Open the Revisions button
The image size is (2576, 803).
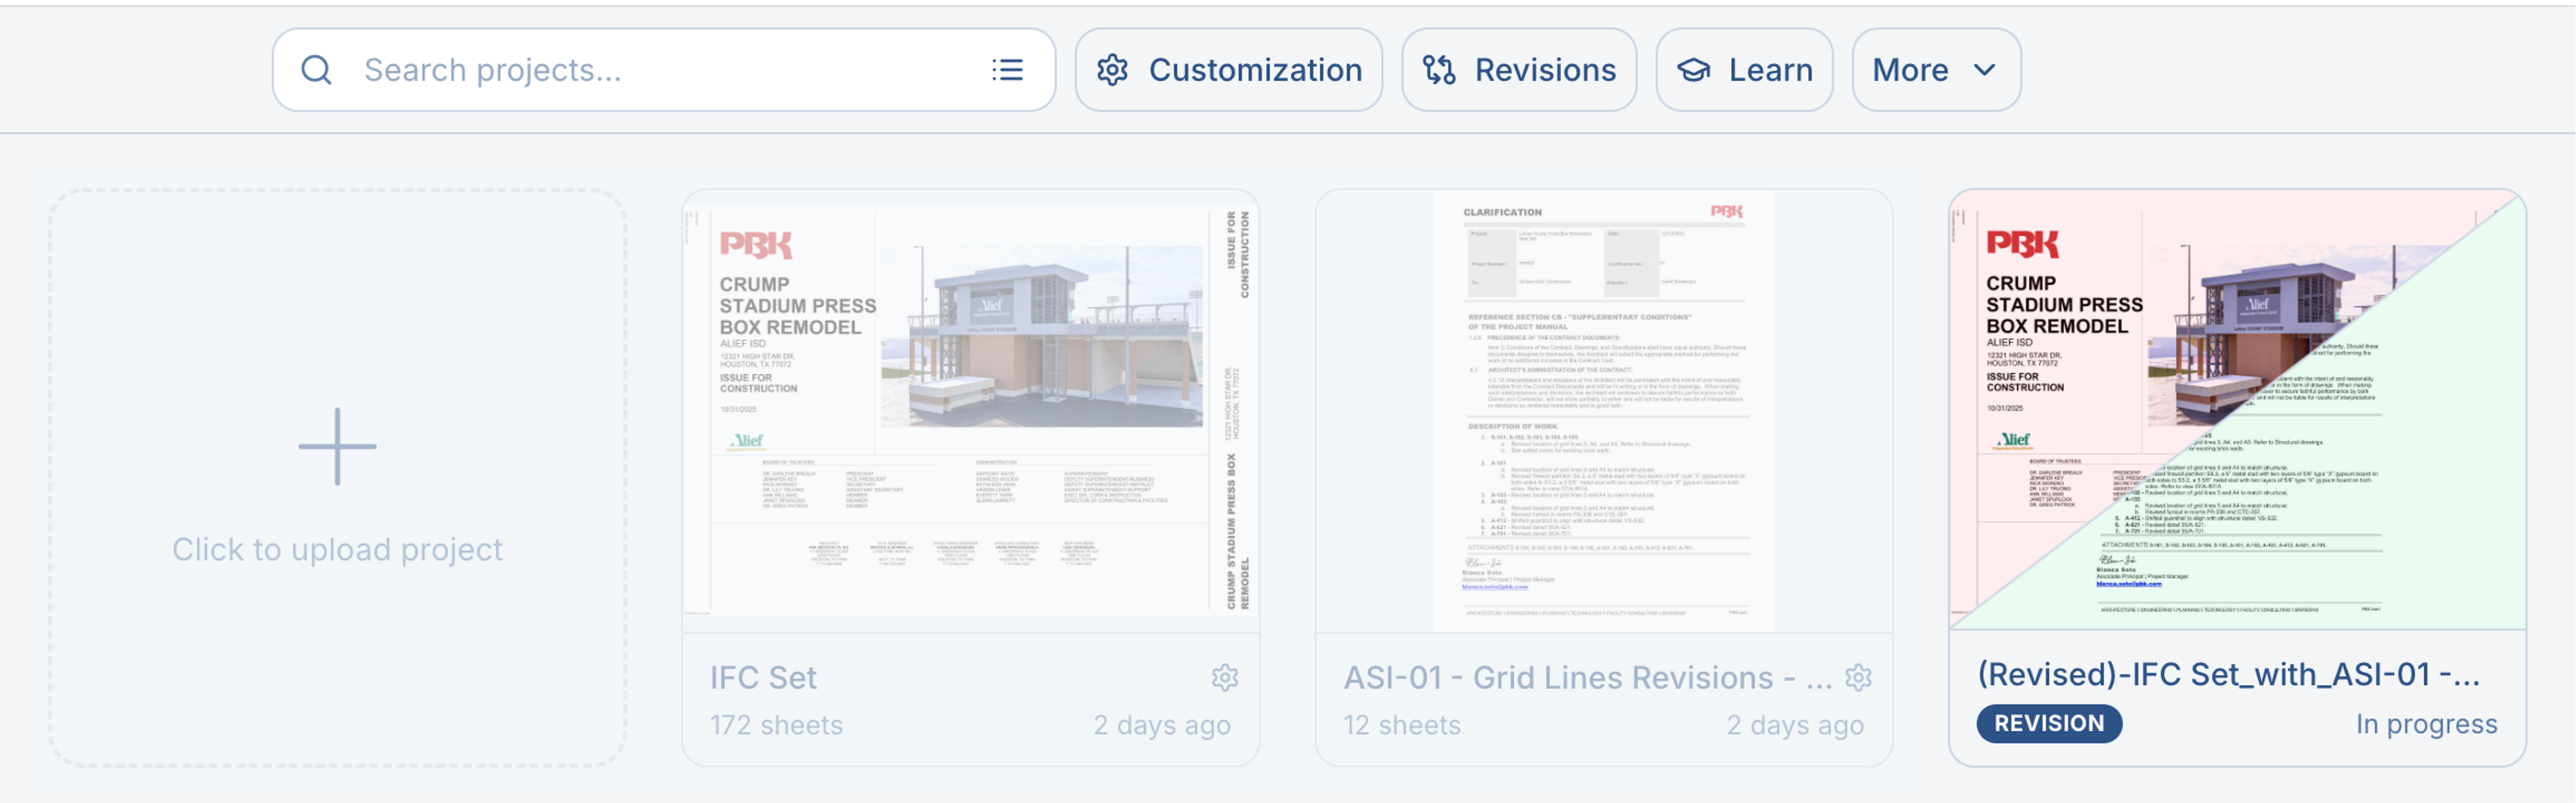point(1519,70)
